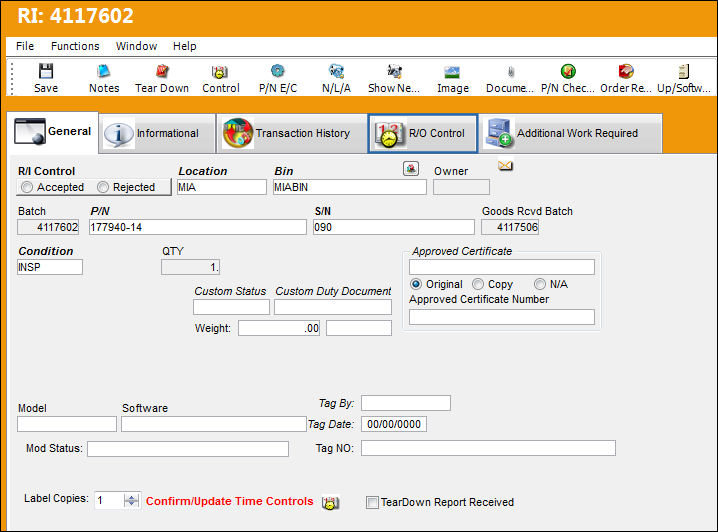718x532 pixels.
Task: Click the Tag NO input field
Action: (x=488, y=448)
